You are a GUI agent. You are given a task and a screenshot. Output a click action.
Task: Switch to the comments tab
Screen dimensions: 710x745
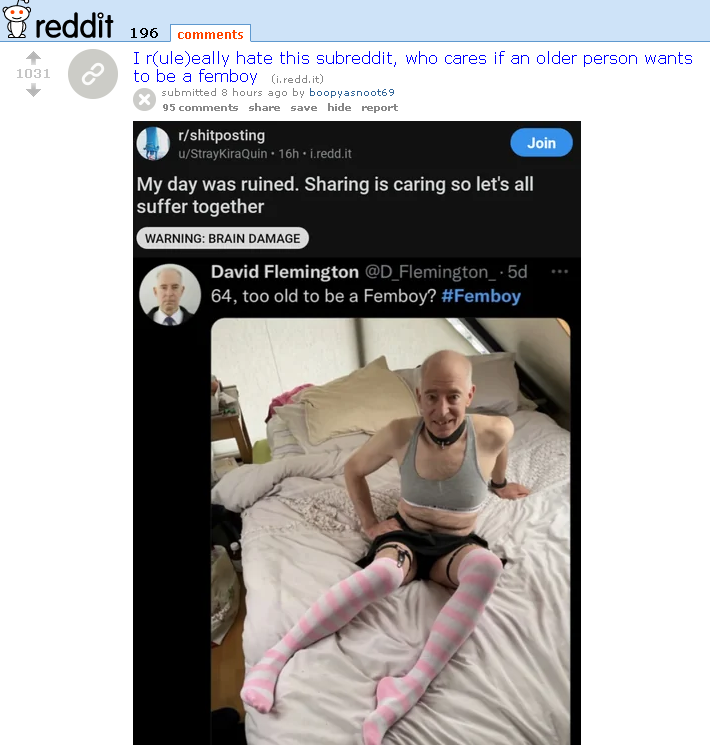[211, 34]
